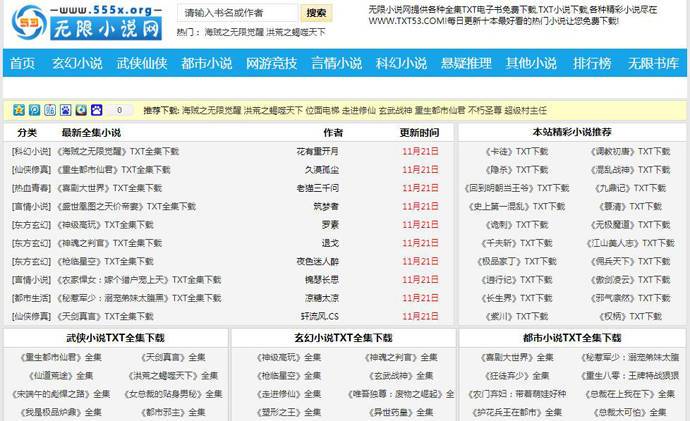This screenshot has height=421, width=690.
Task: Go to the 玄幻小说 navigation category
Action: (x=77, y=63)
